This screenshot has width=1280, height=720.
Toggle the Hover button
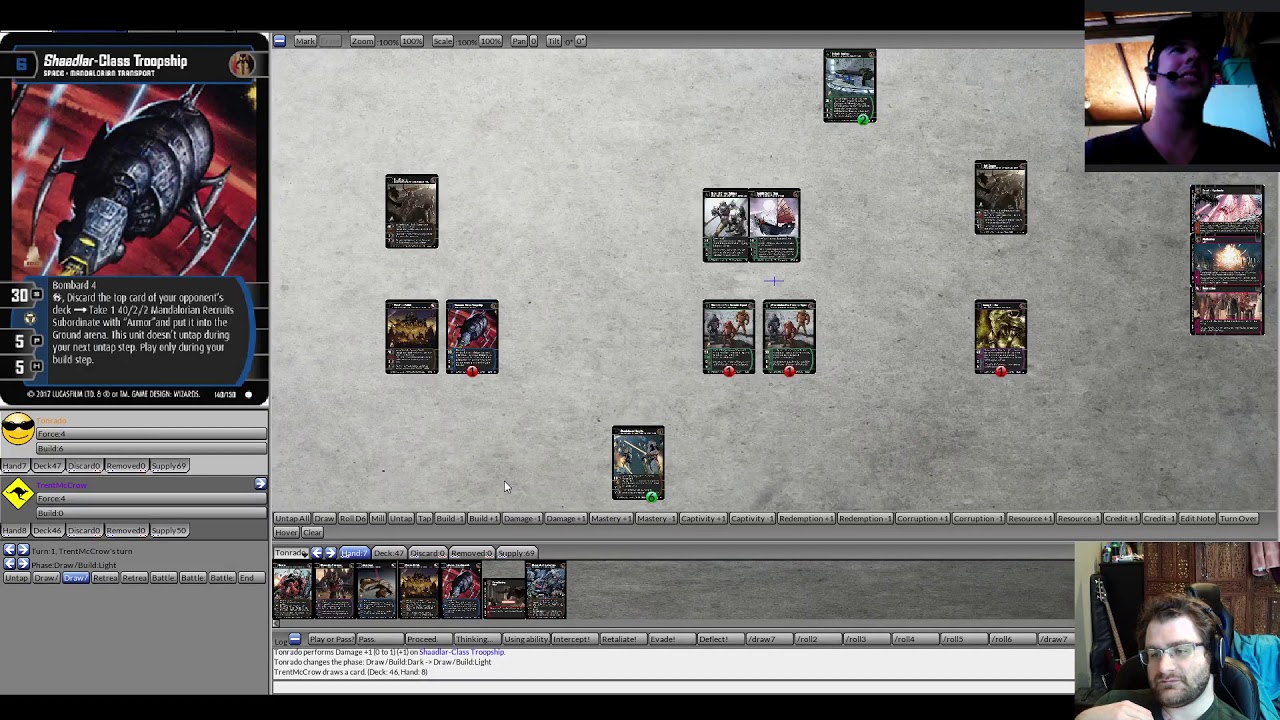coord(287,532)
